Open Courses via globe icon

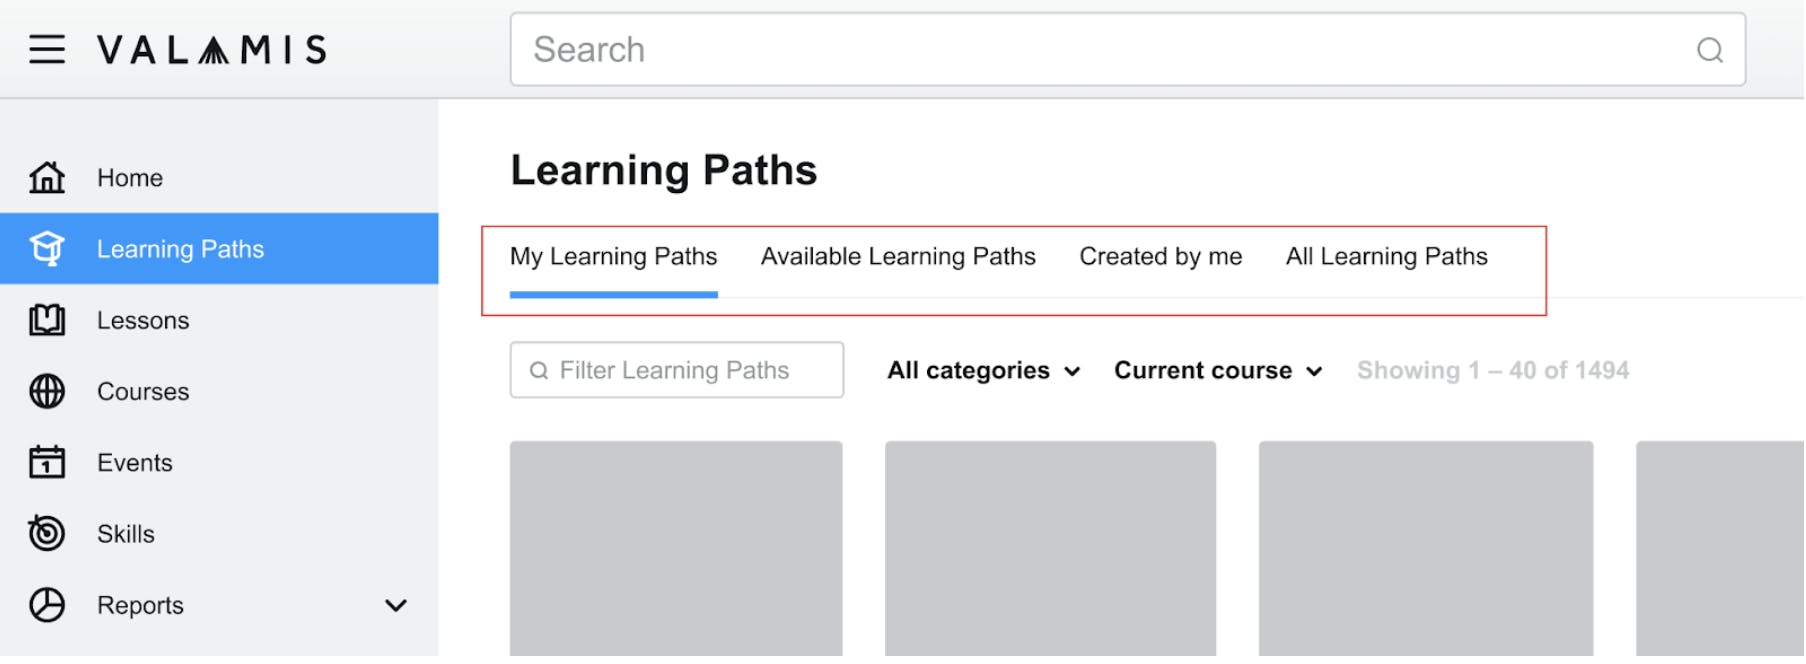click(47, 391)
